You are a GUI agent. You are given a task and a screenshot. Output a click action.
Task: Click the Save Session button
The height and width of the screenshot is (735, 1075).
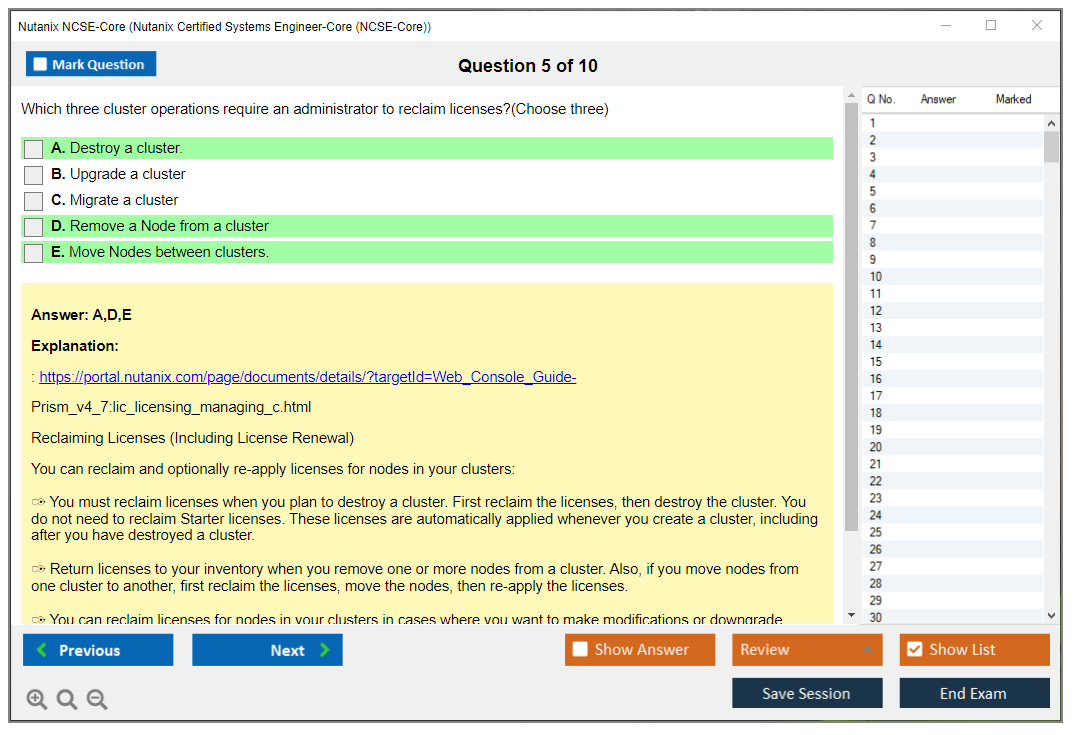(806, 693)
